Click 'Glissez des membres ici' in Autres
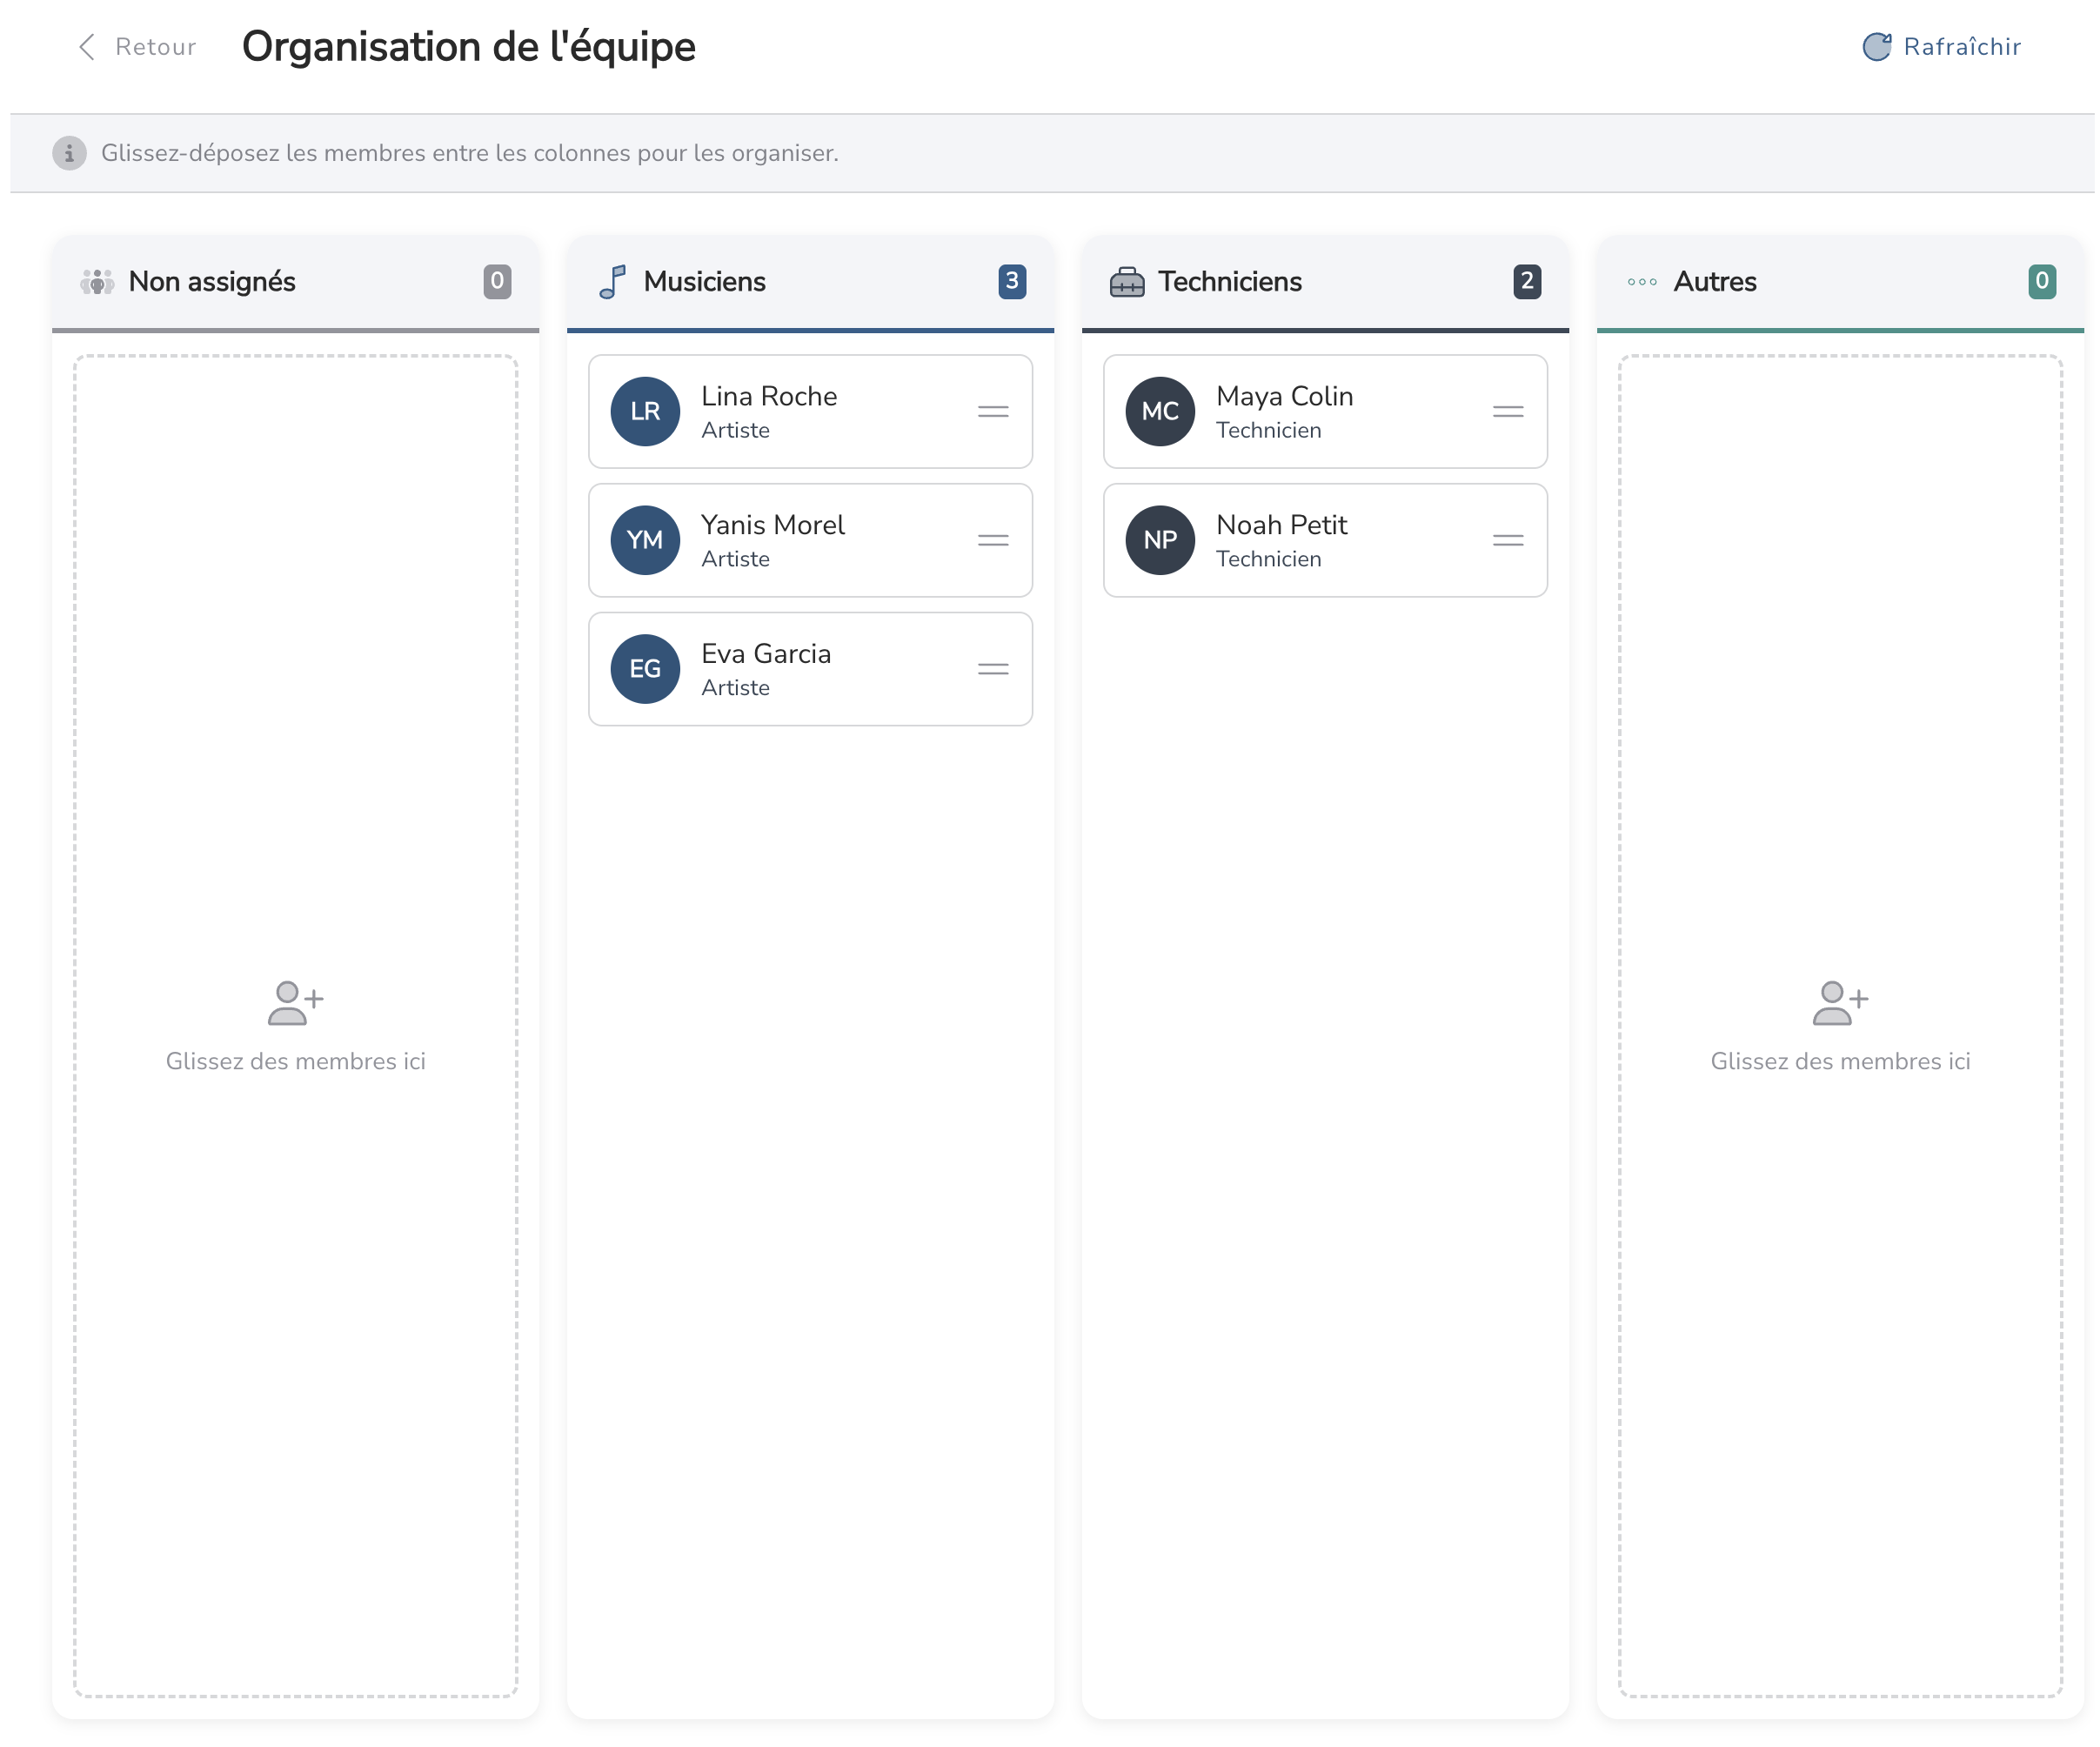 pos(1841,1061)
